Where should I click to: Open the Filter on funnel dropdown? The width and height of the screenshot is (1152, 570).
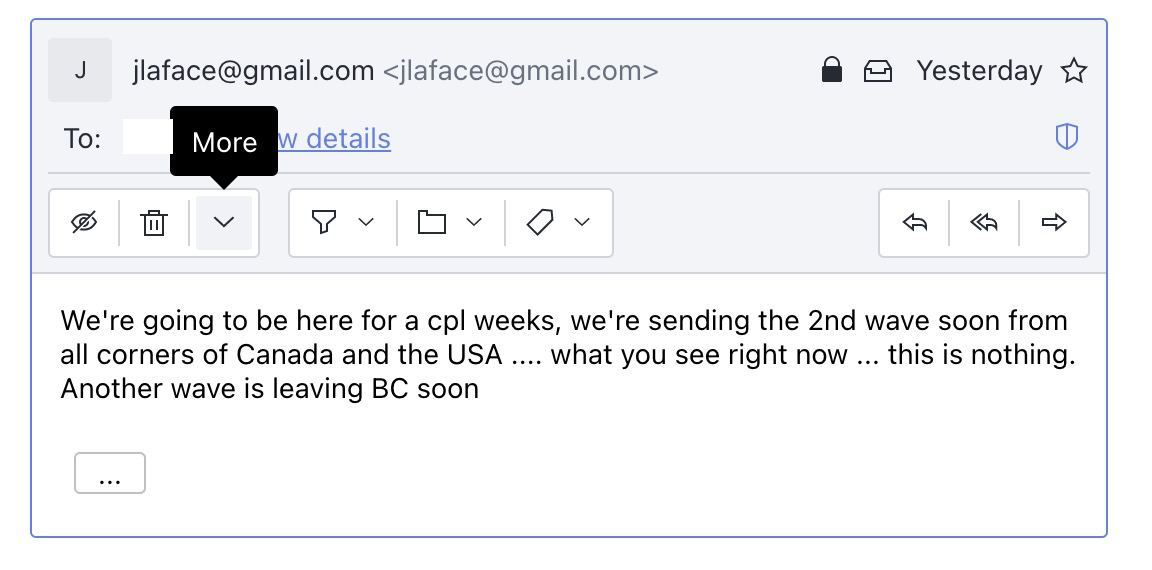click(x=343, y=223)
